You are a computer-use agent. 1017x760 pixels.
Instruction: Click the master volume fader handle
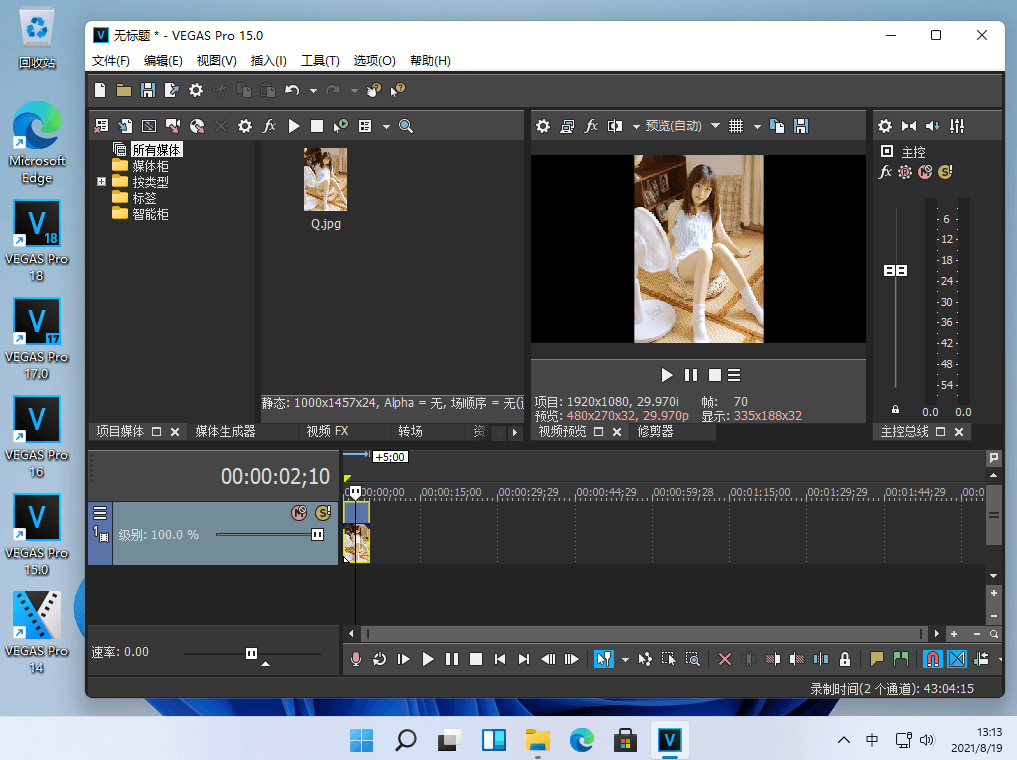(896, 270)
